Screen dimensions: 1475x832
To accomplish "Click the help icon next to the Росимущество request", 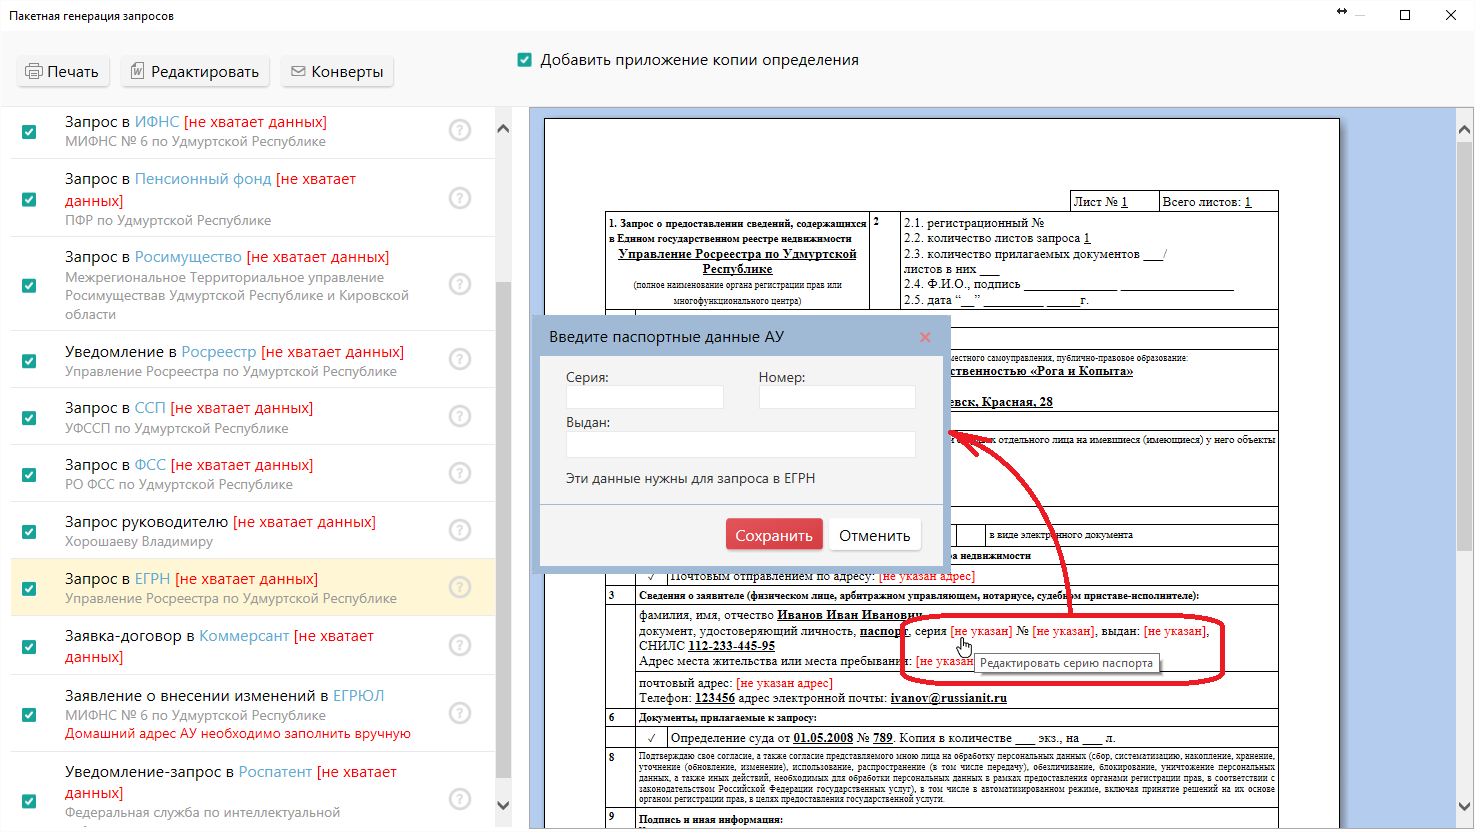I will (x=459, y=284).
